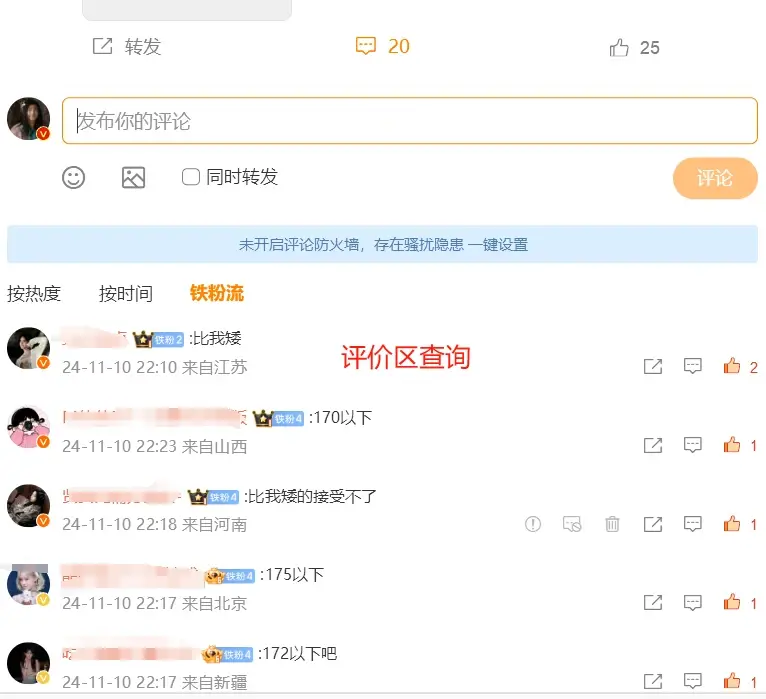This screenshot has height=699, width=766.
Task: Click the repost (转发) share icon
Action: click(x=103, y=46)
